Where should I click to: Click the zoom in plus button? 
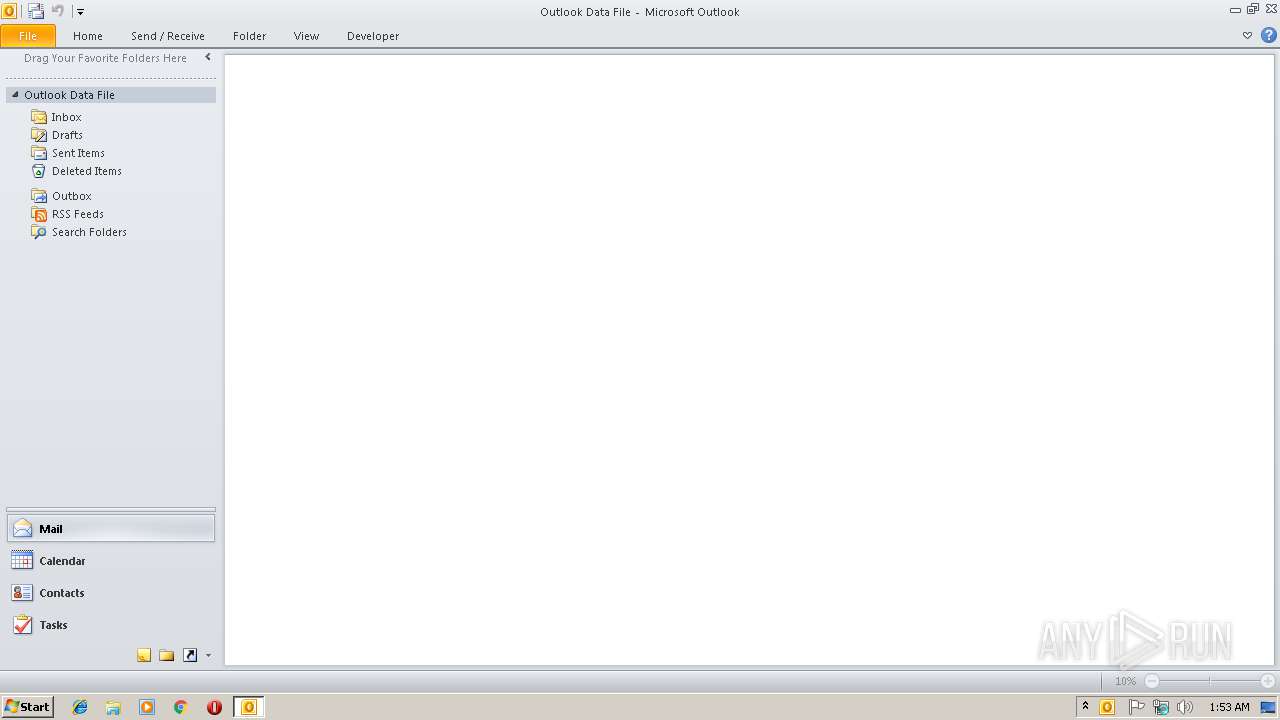coord(1268,681)
